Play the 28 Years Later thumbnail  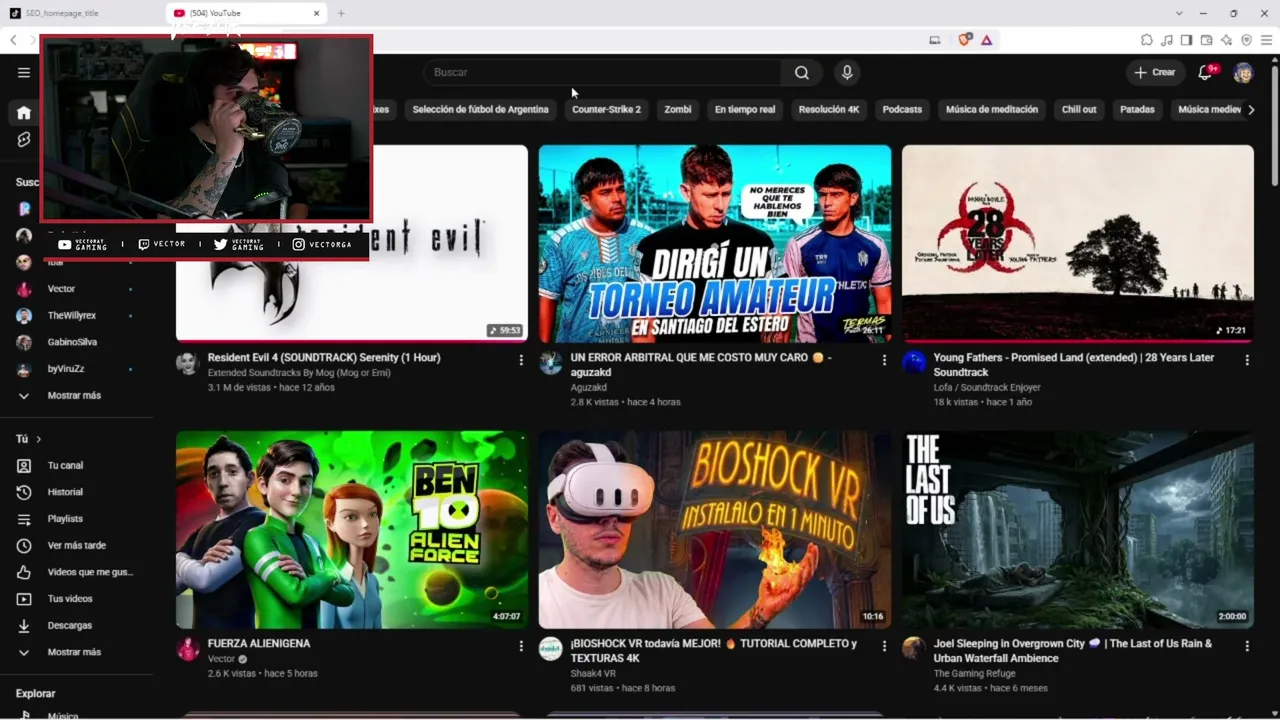pos(1077,243)
